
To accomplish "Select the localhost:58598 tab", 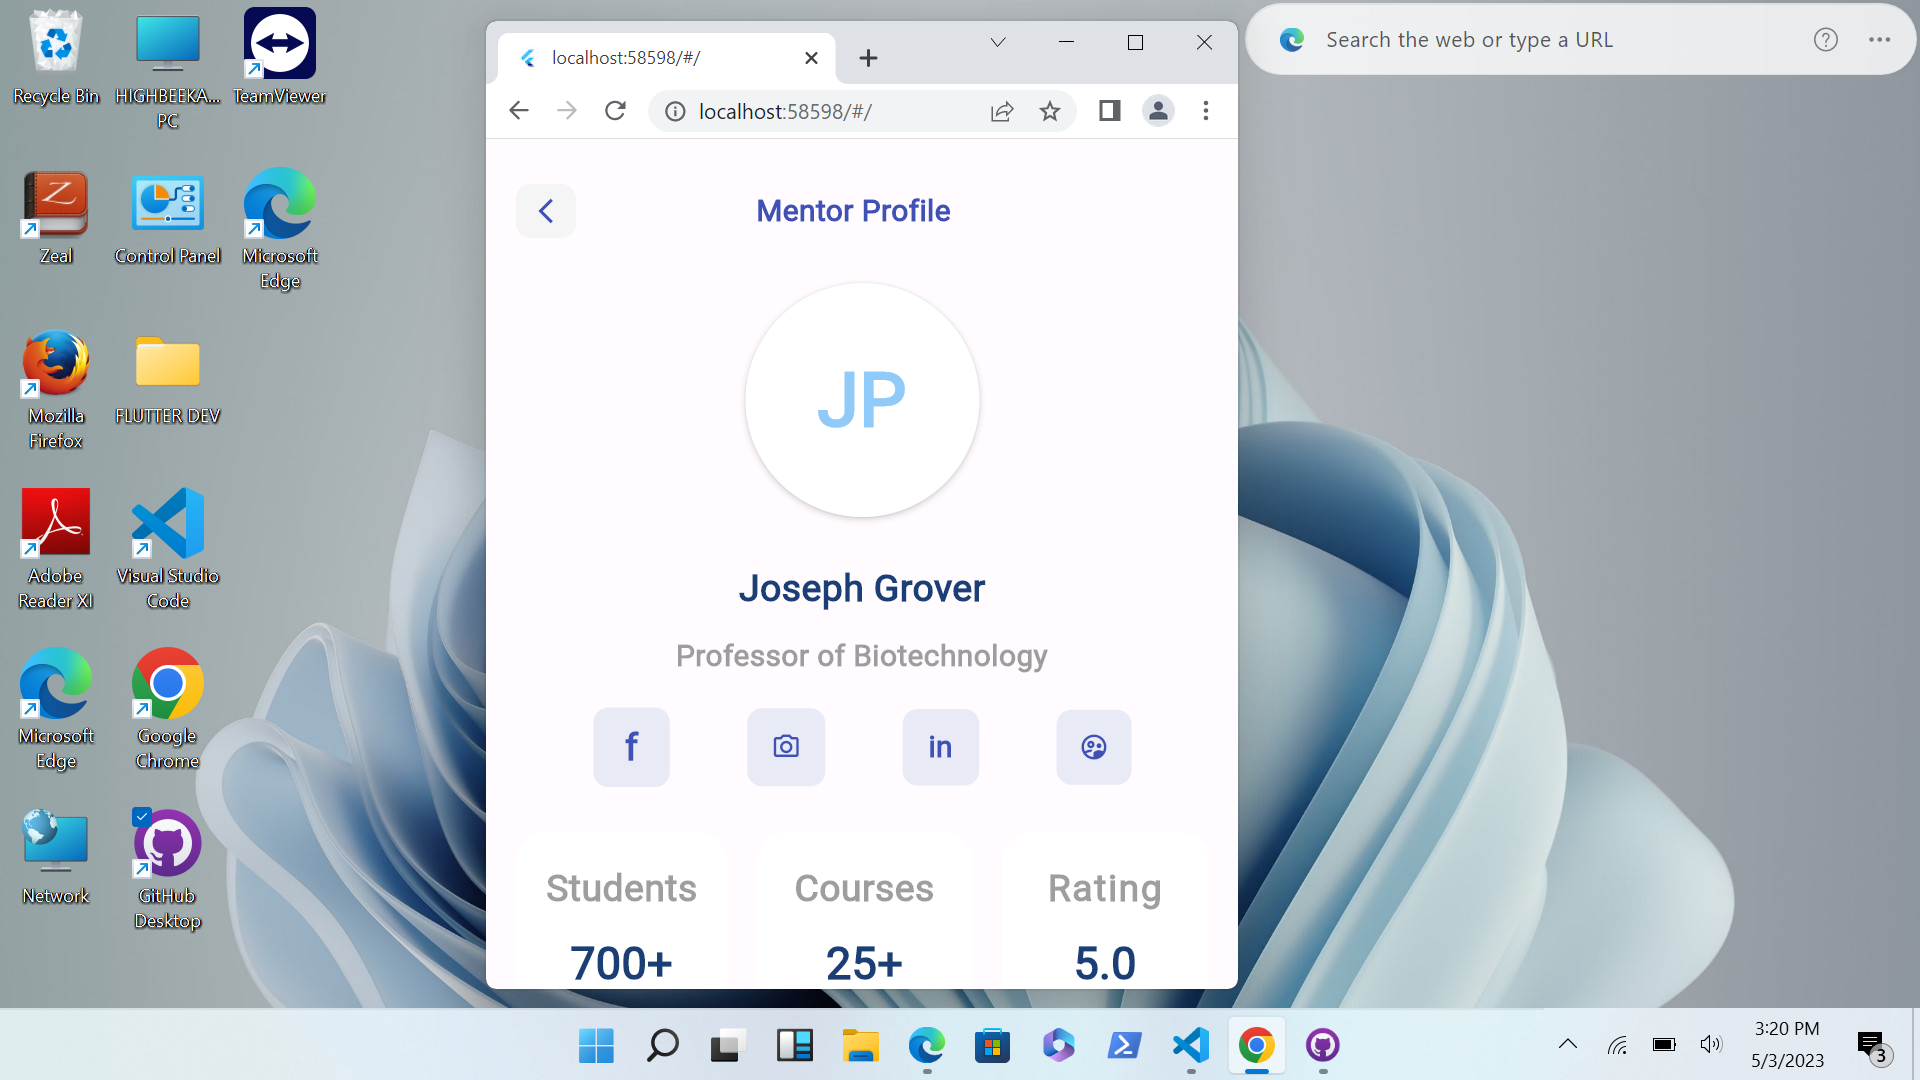I will point(668,58).
